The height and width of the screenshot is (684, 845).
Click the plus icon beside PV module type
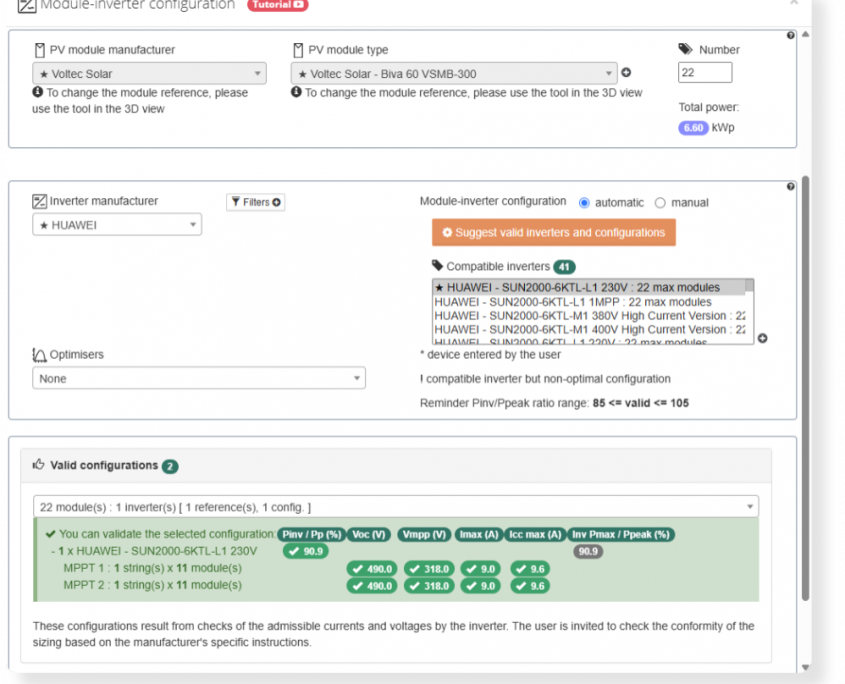click(626, 72)
